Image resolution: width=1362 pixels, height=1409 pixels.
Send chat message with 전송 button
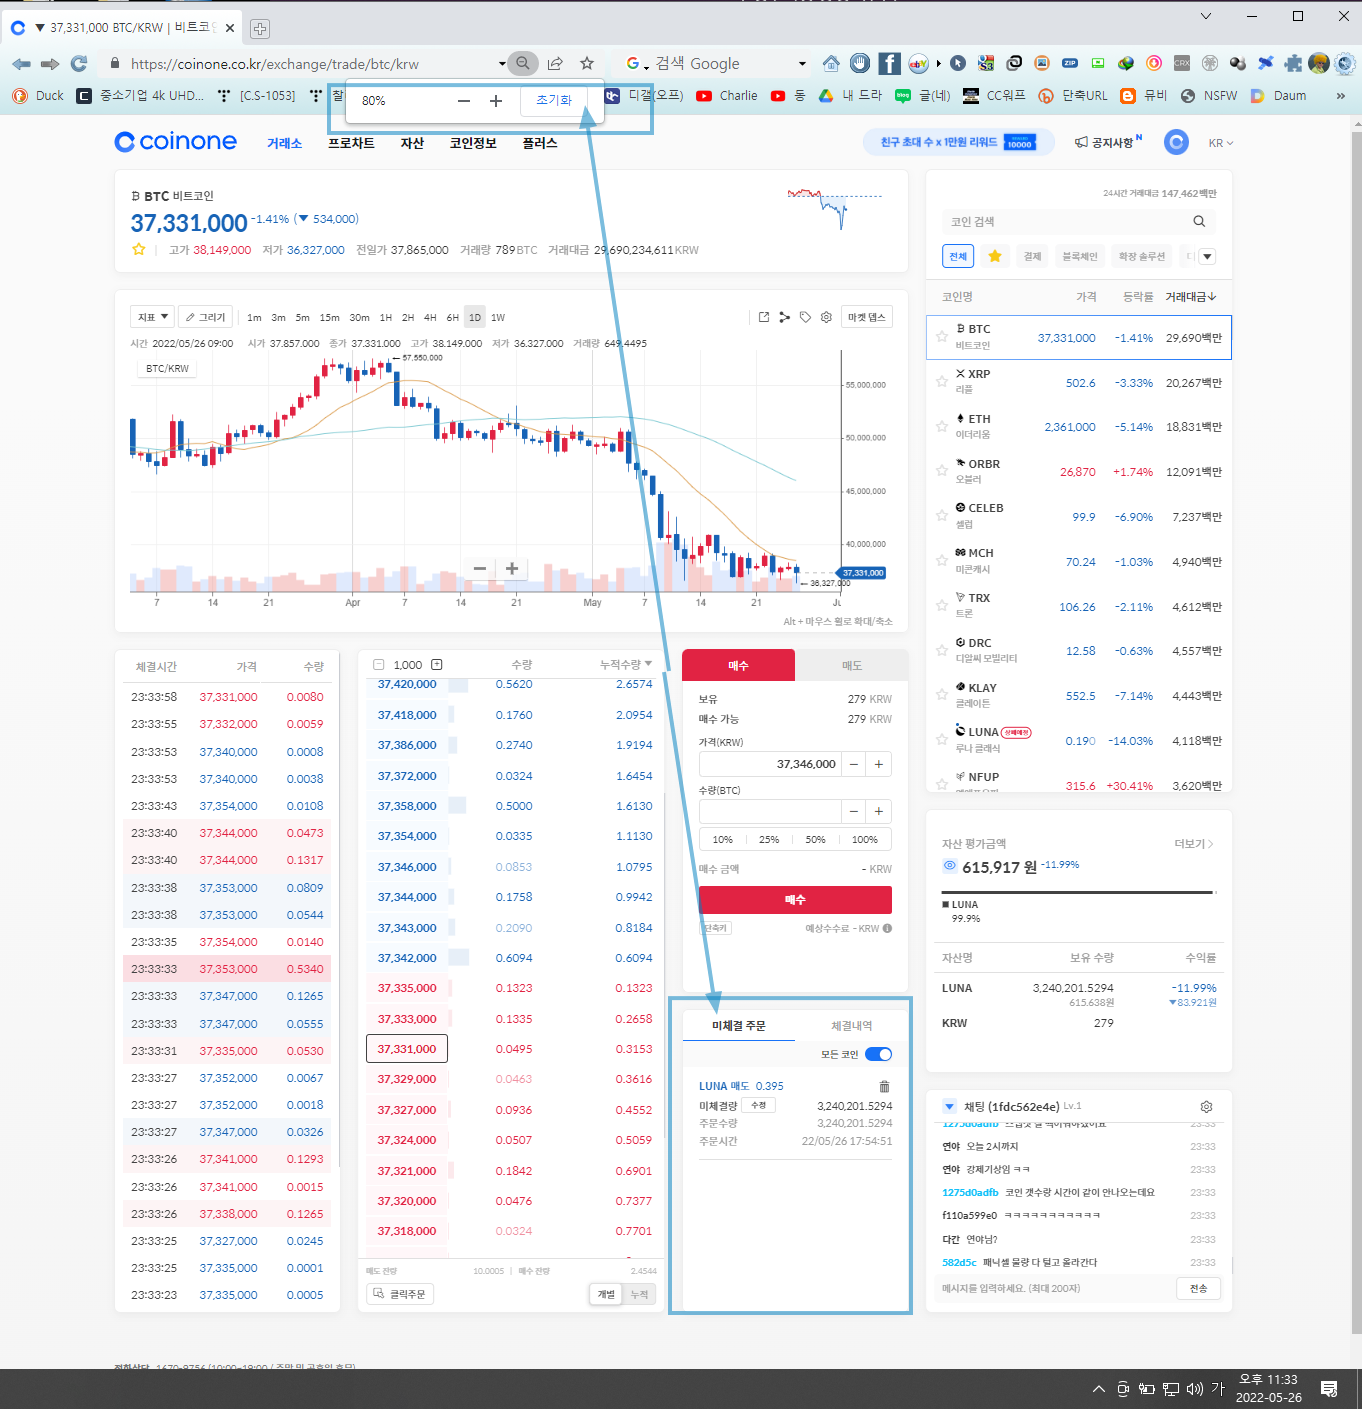tap(1198, 1288)
